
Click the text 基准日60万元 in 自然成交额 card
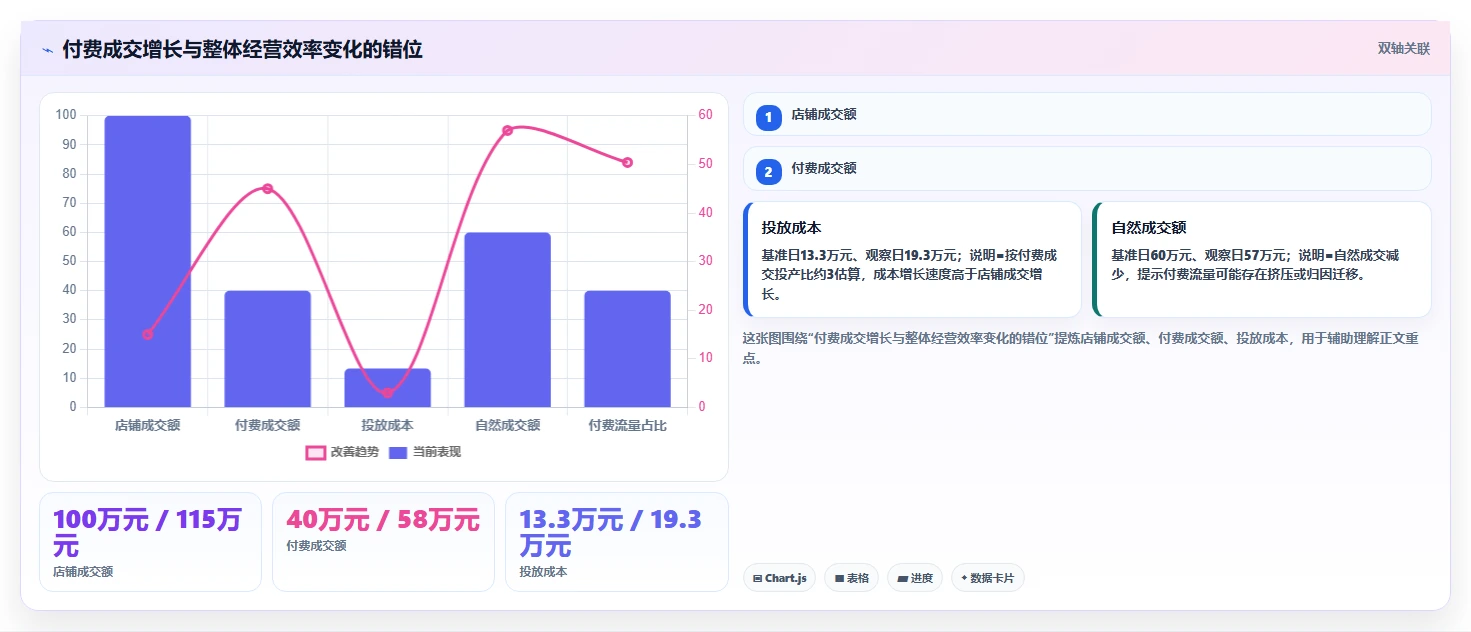click(x=1156, y=256)
